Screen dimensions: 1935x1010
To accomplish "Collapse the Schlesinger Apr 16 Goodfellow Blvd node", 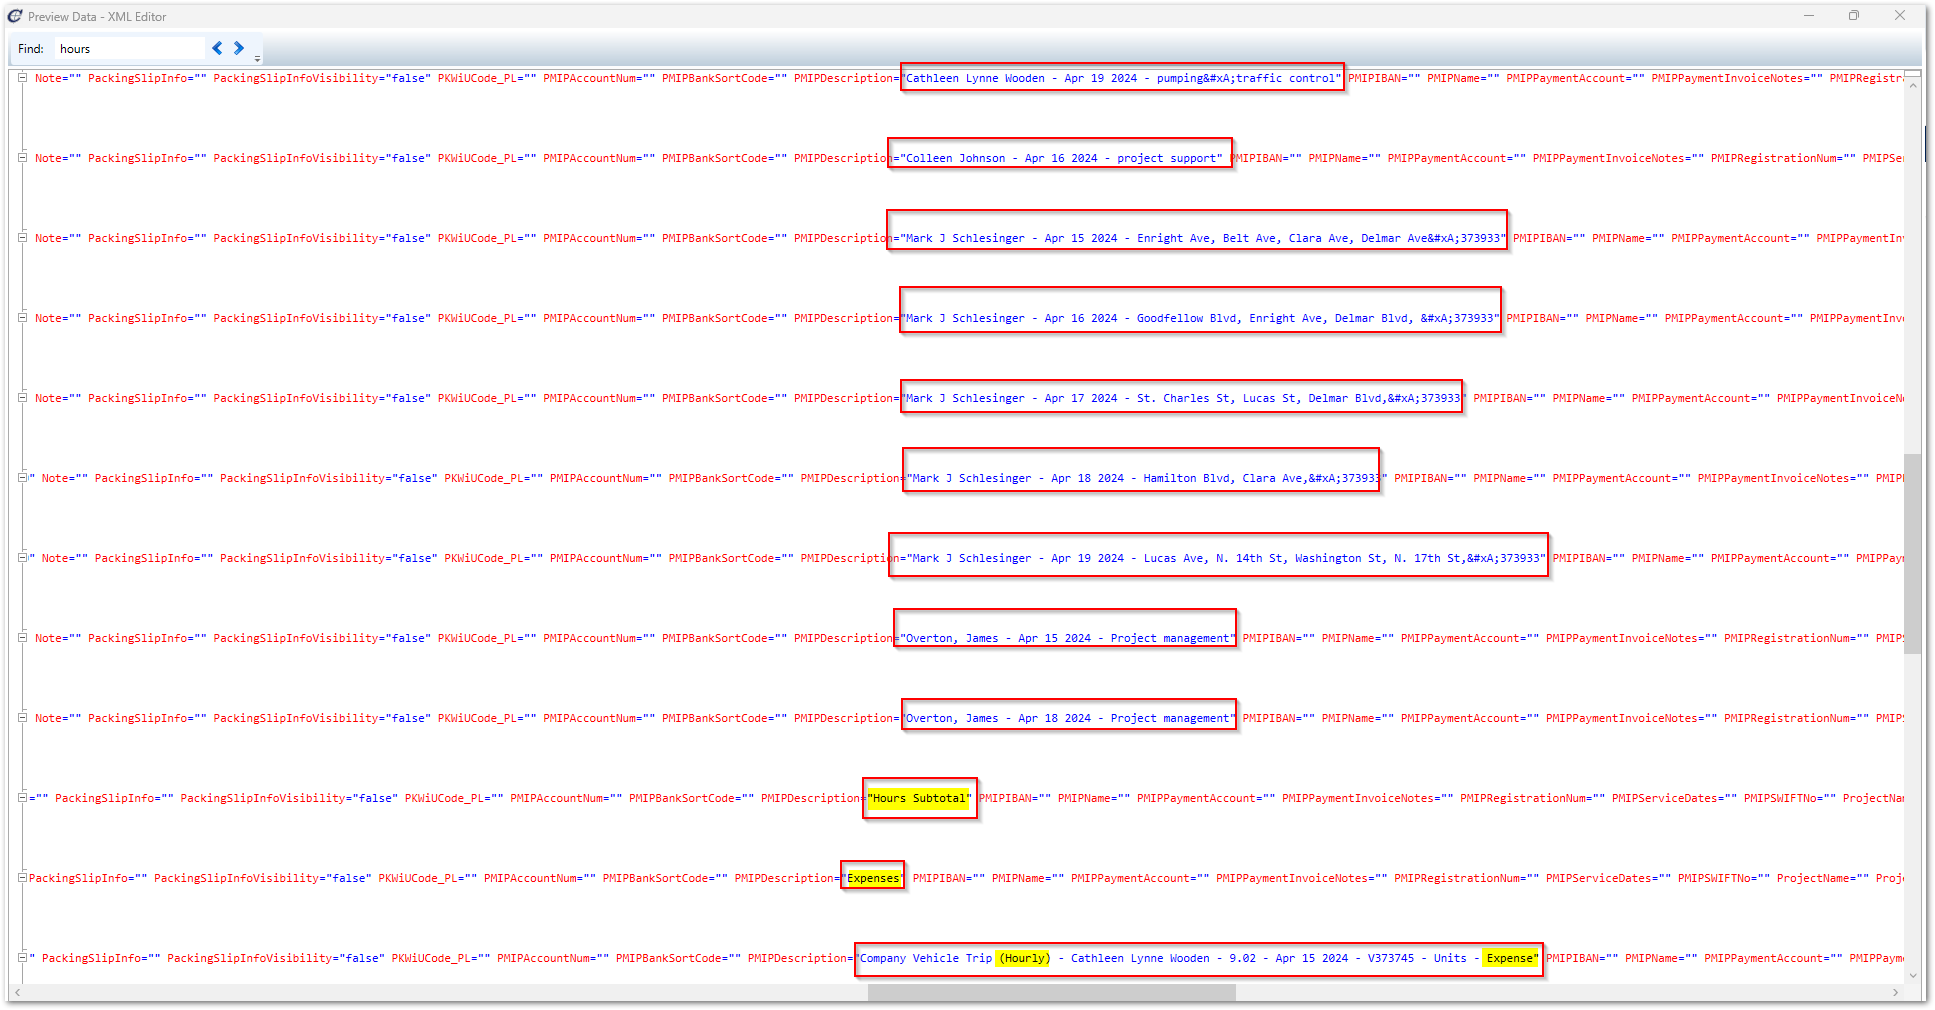I will click(22, 318).
